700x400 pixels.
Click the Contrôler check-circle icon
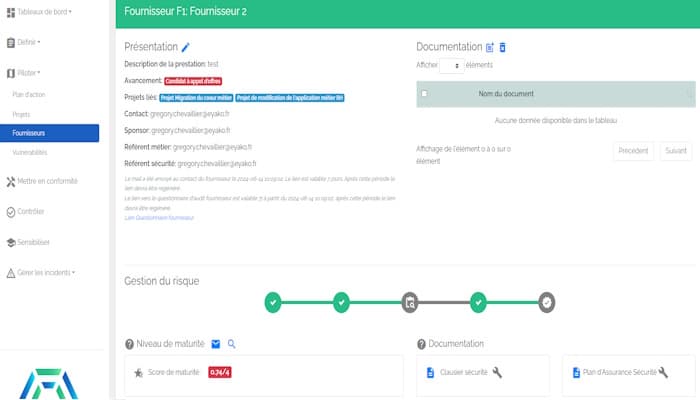pos(11,212)
